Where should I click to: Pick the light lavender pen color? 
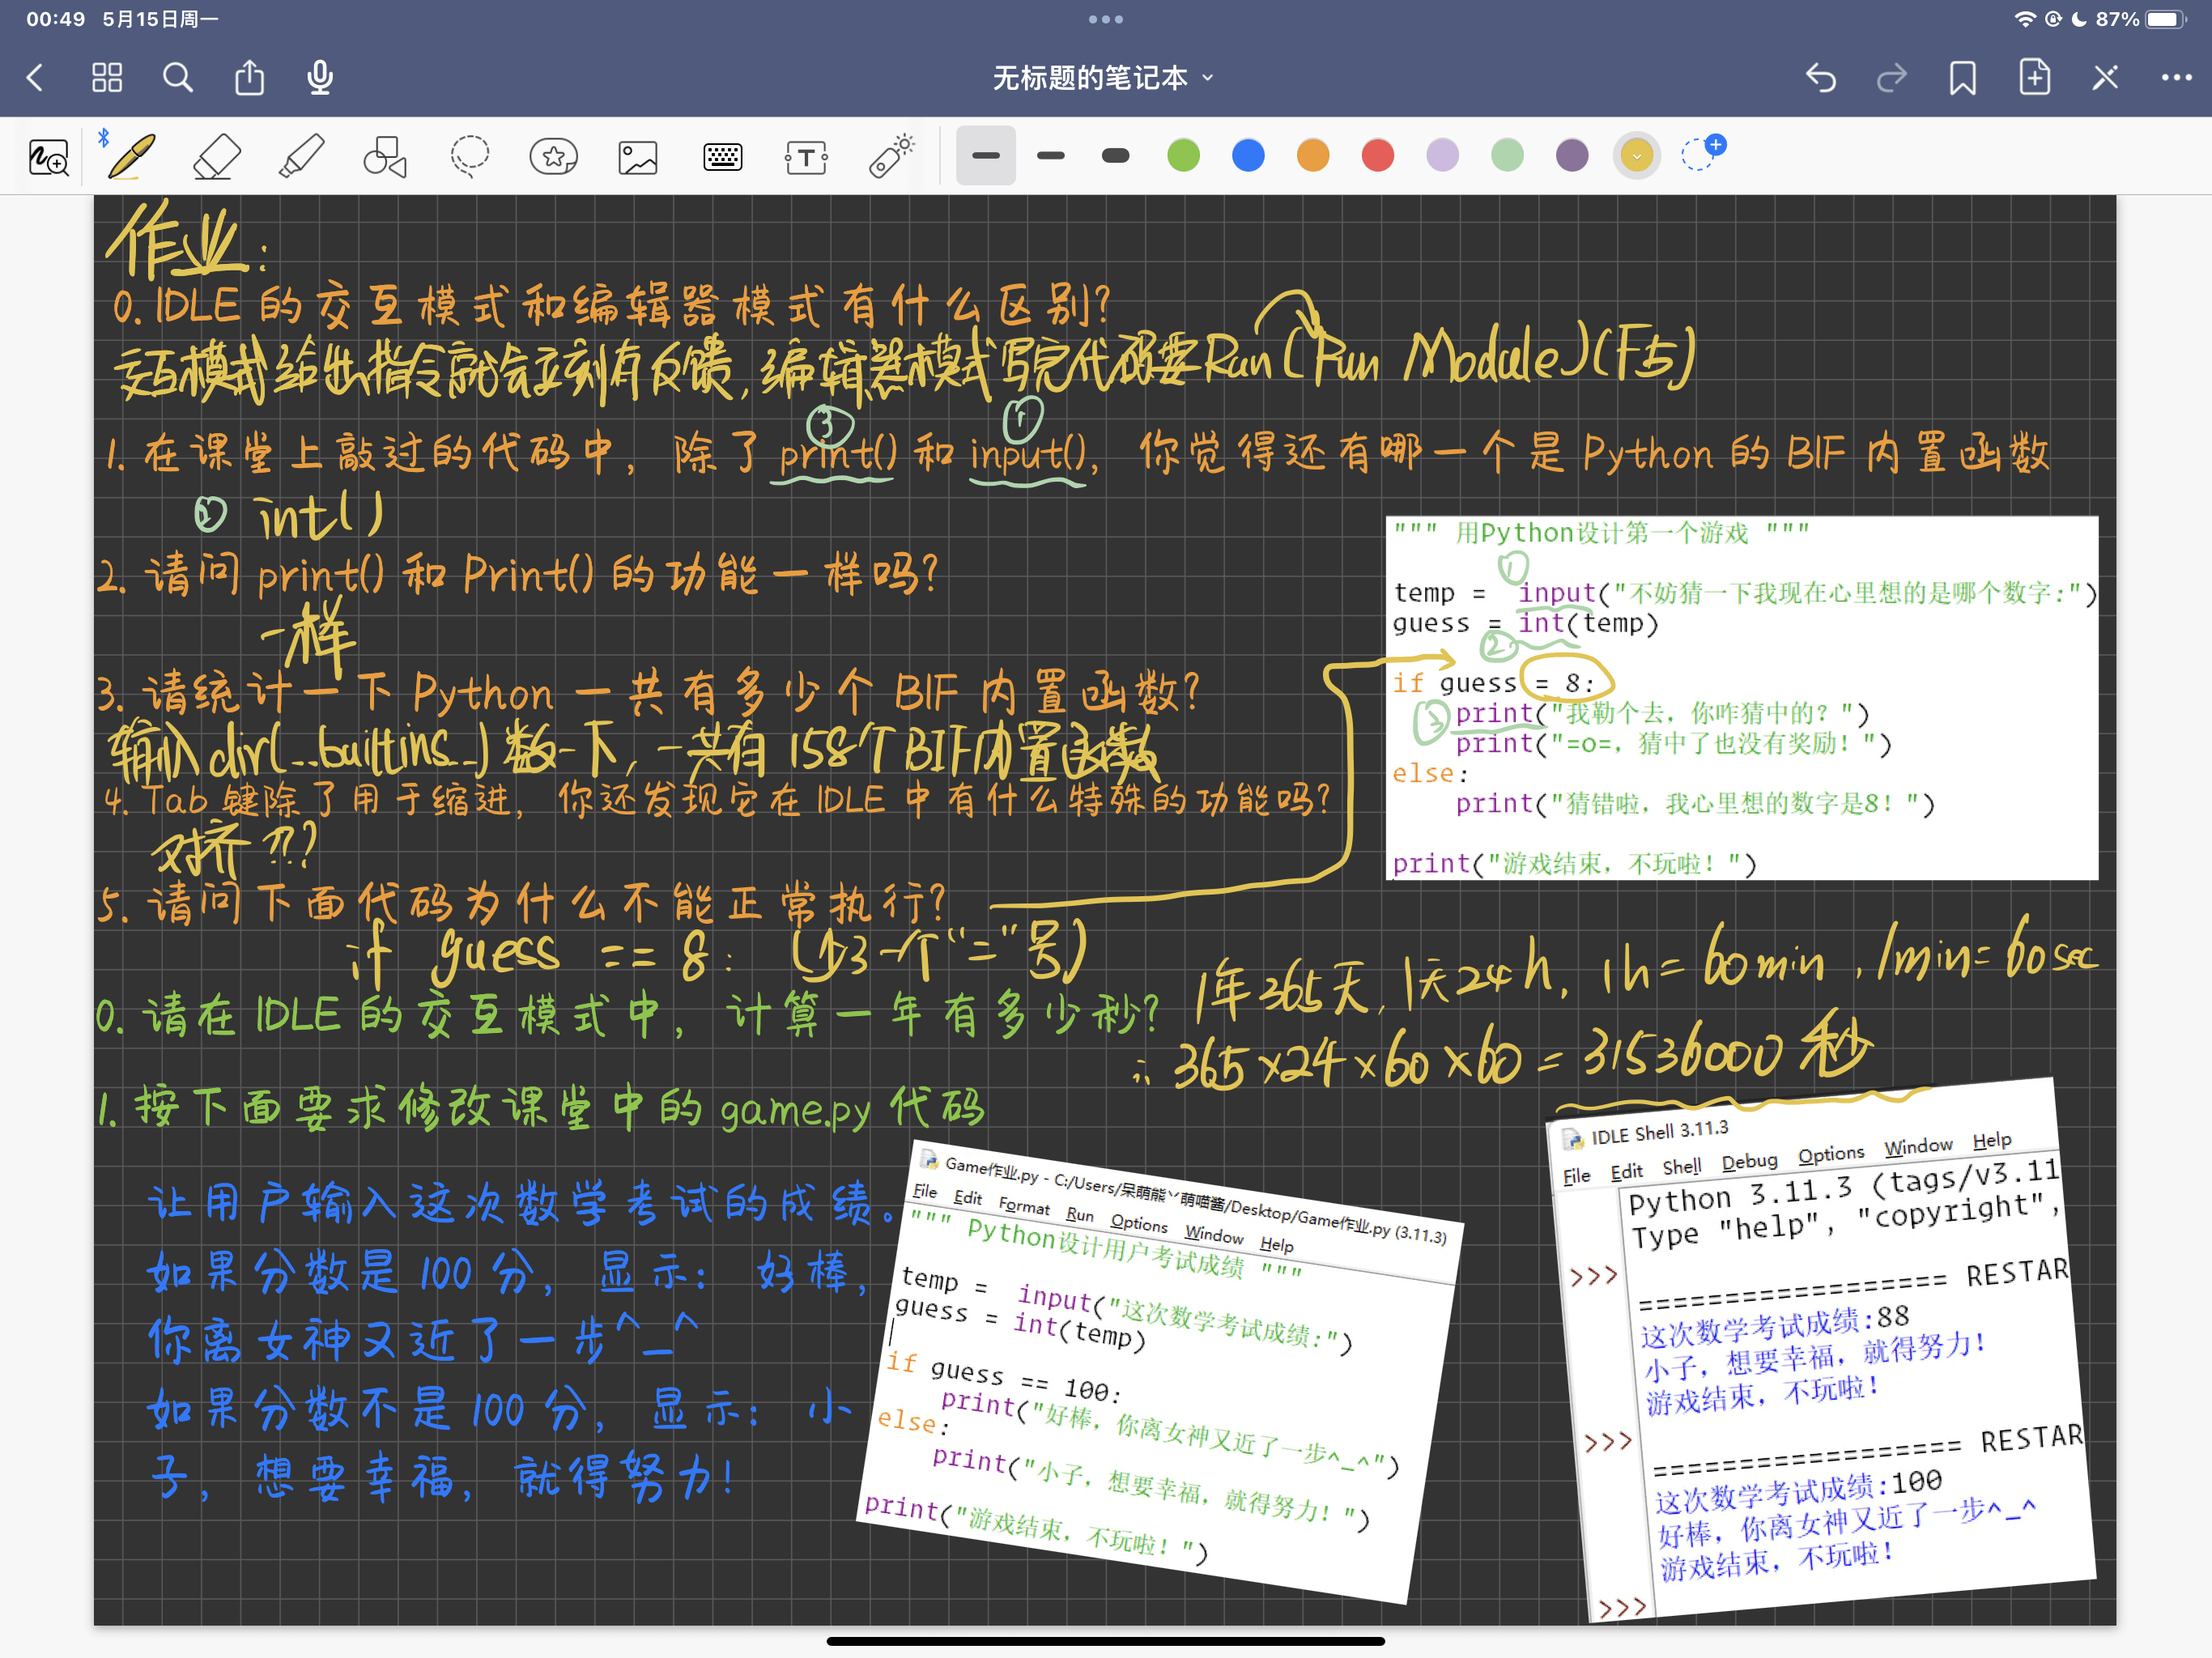click(x=1443, y=155)
